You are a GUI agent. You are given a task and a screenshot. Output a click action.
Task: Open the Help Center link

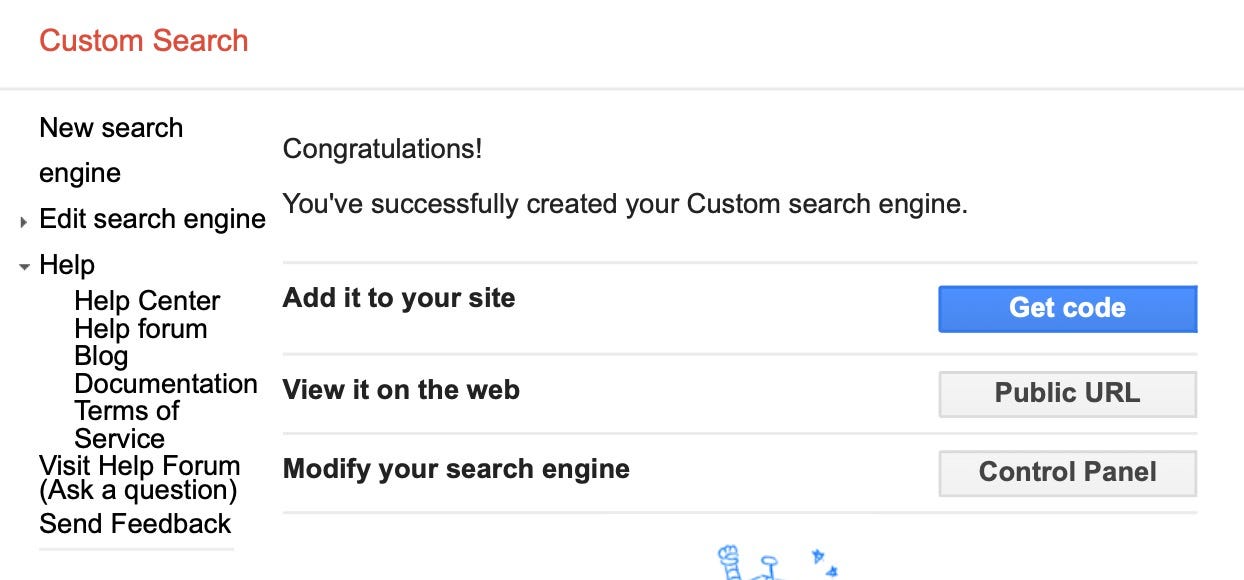click(146, 301)
